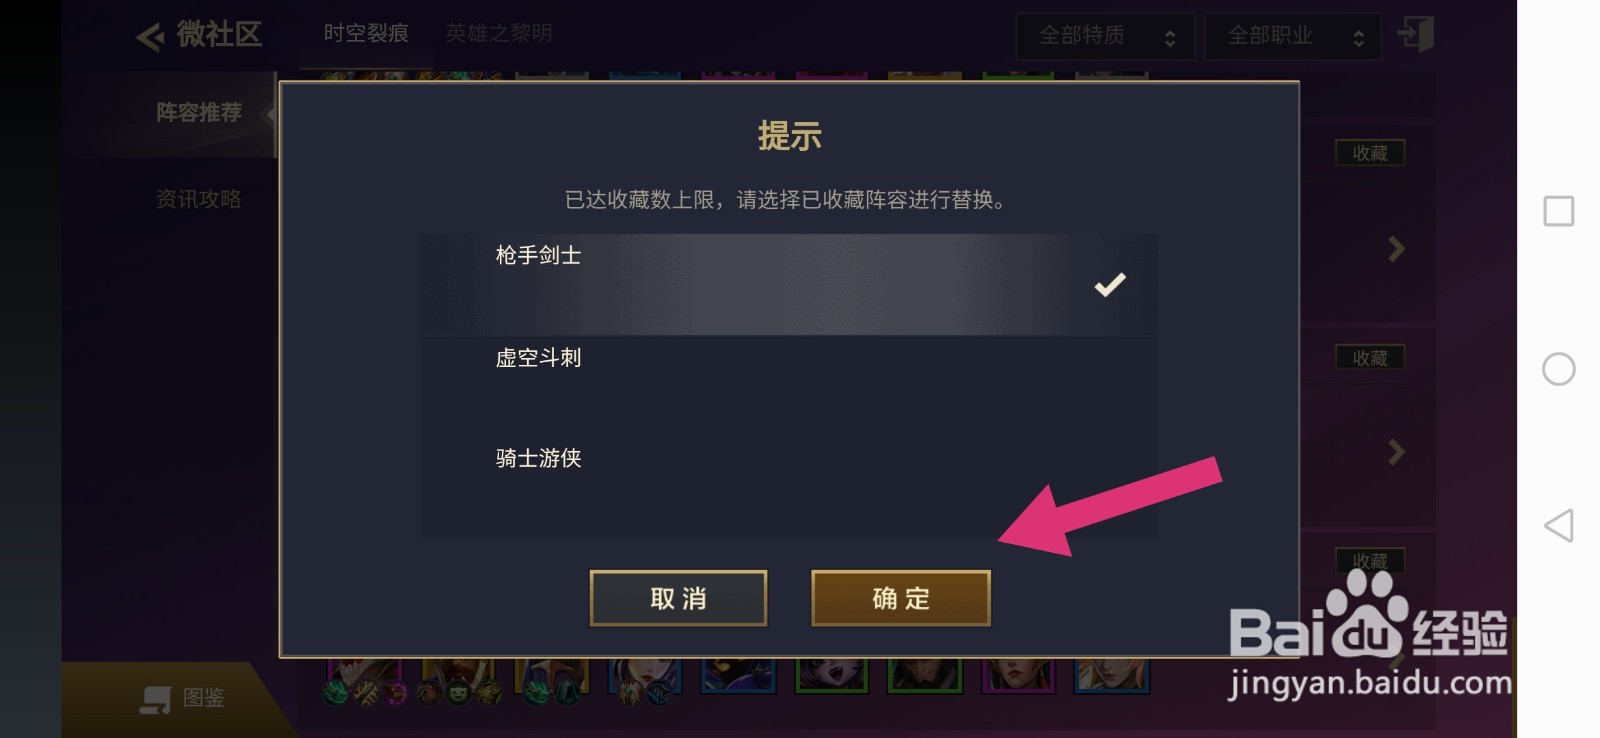Switch to 时空裂痕 tab
Viewport: 1600px width, 738px height.
366,33
